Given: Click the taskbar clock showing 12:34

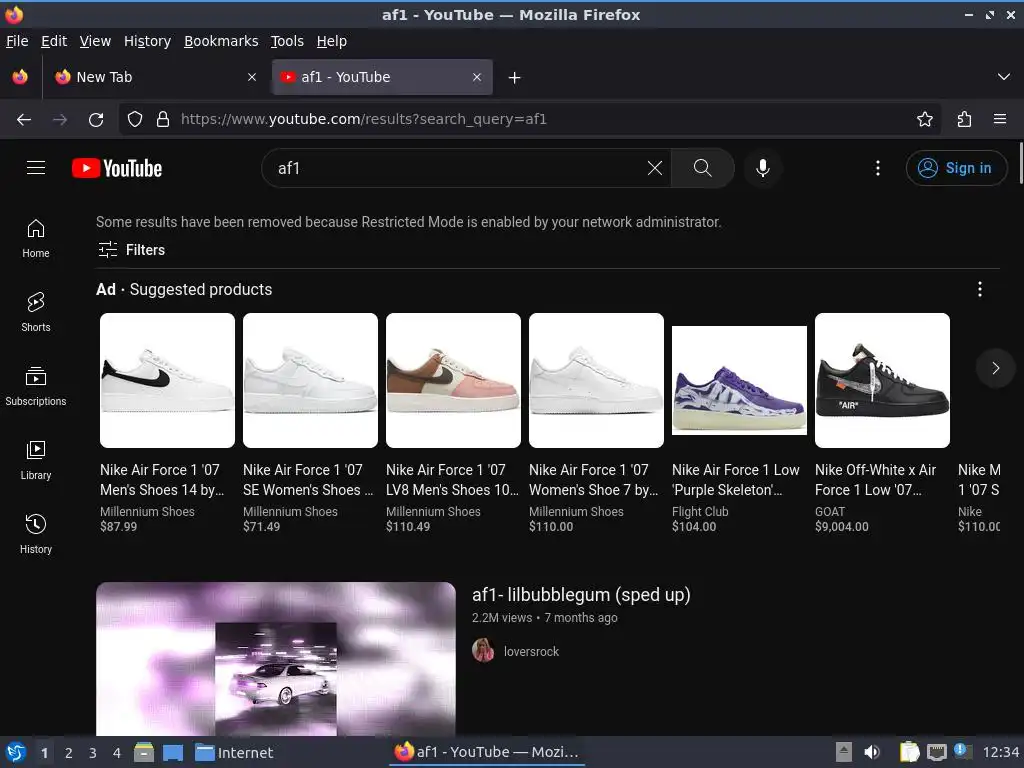Looking at the screenshot, I should (x=1000, y=753).
